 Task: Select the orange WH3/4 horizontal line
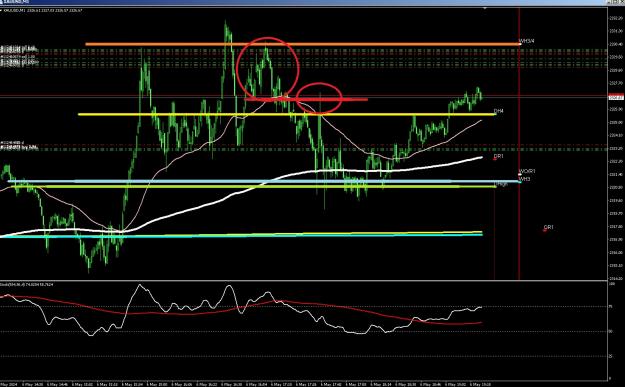click(x=303, y=44)
